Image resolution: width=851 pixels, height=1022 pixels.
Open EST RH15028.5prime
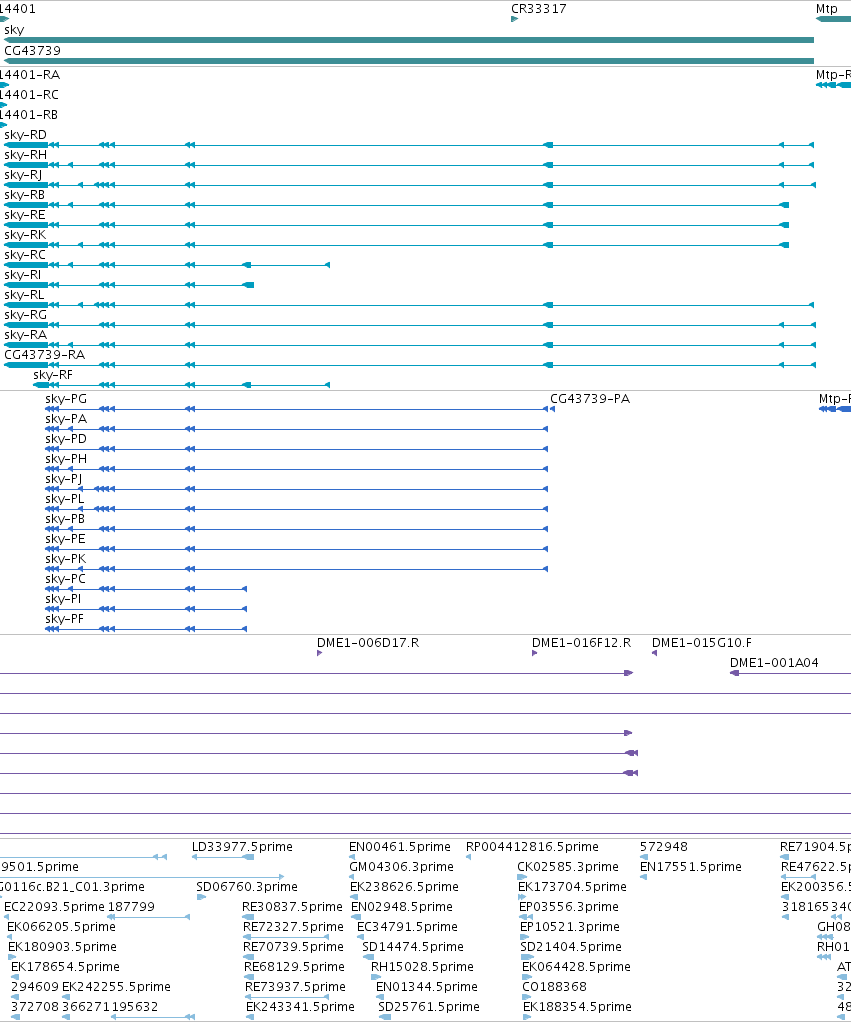pos(422,967)
